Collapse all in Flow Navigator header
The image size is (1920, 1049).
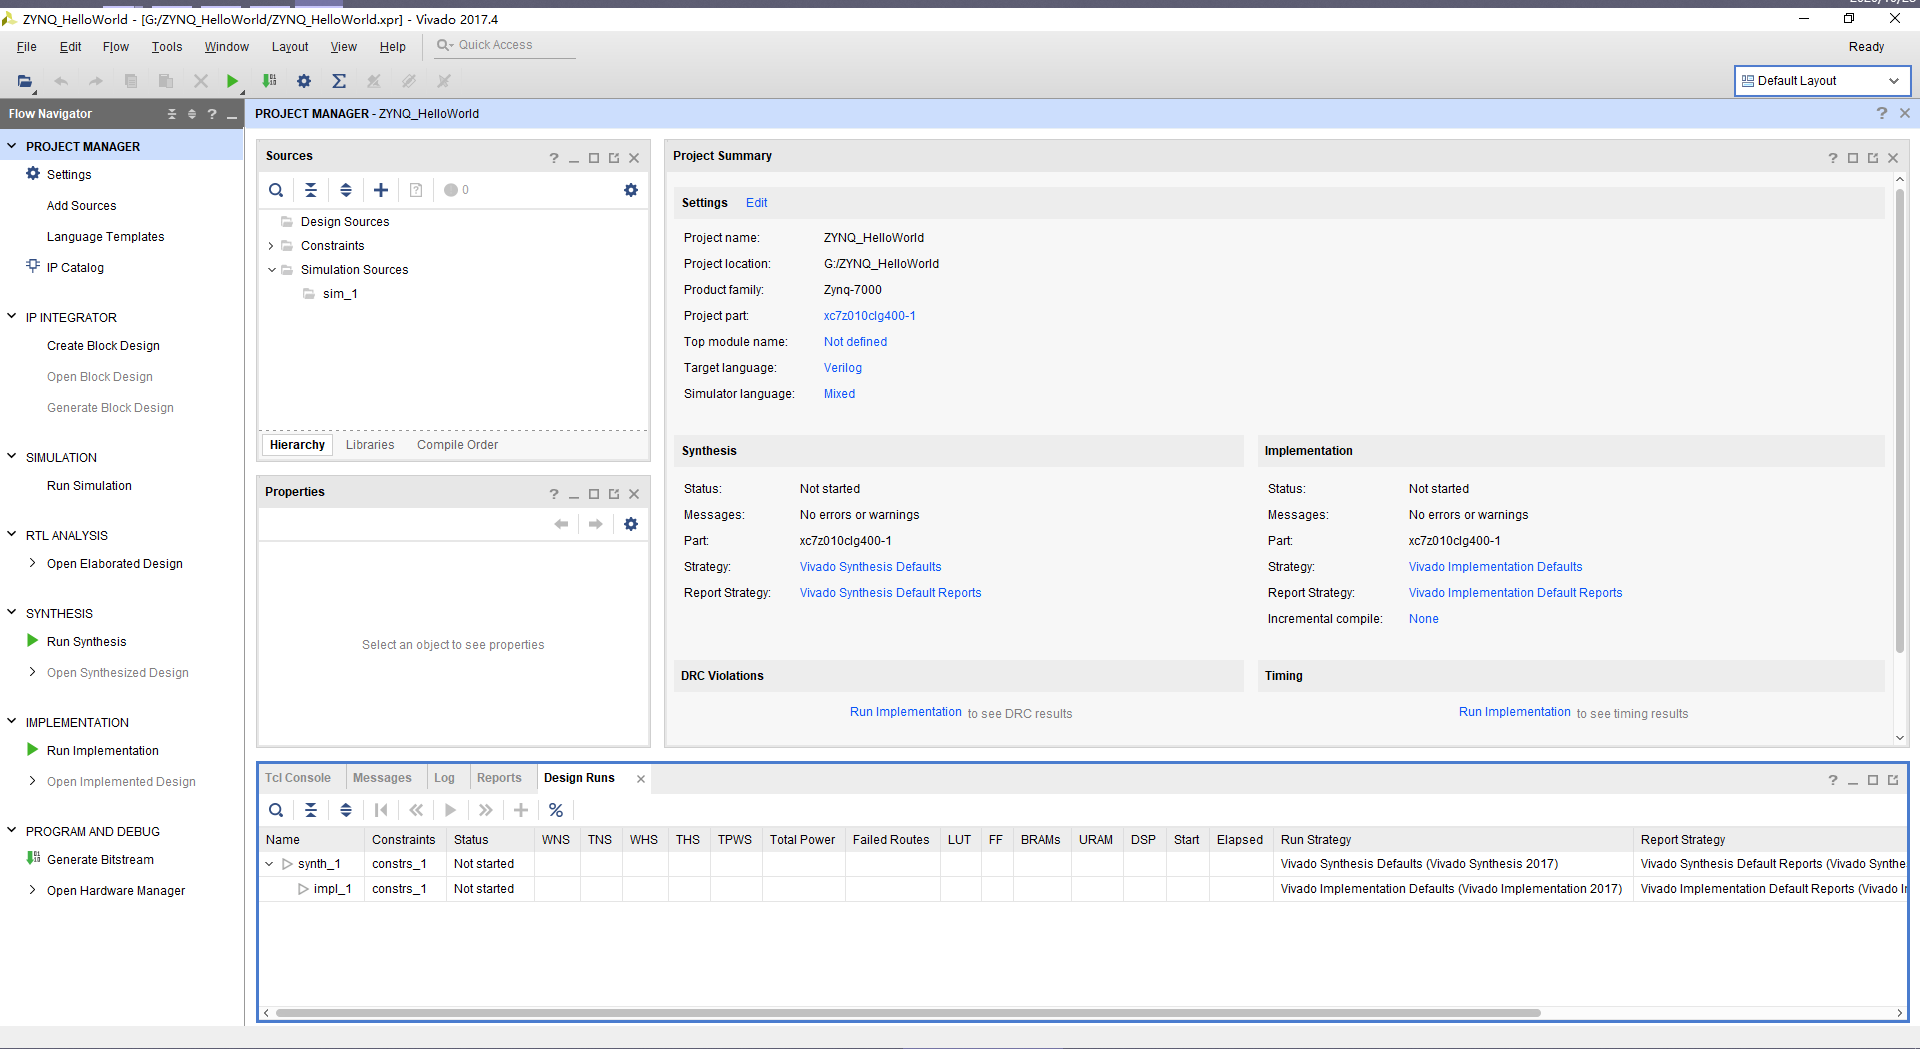[x=172, y=114]
